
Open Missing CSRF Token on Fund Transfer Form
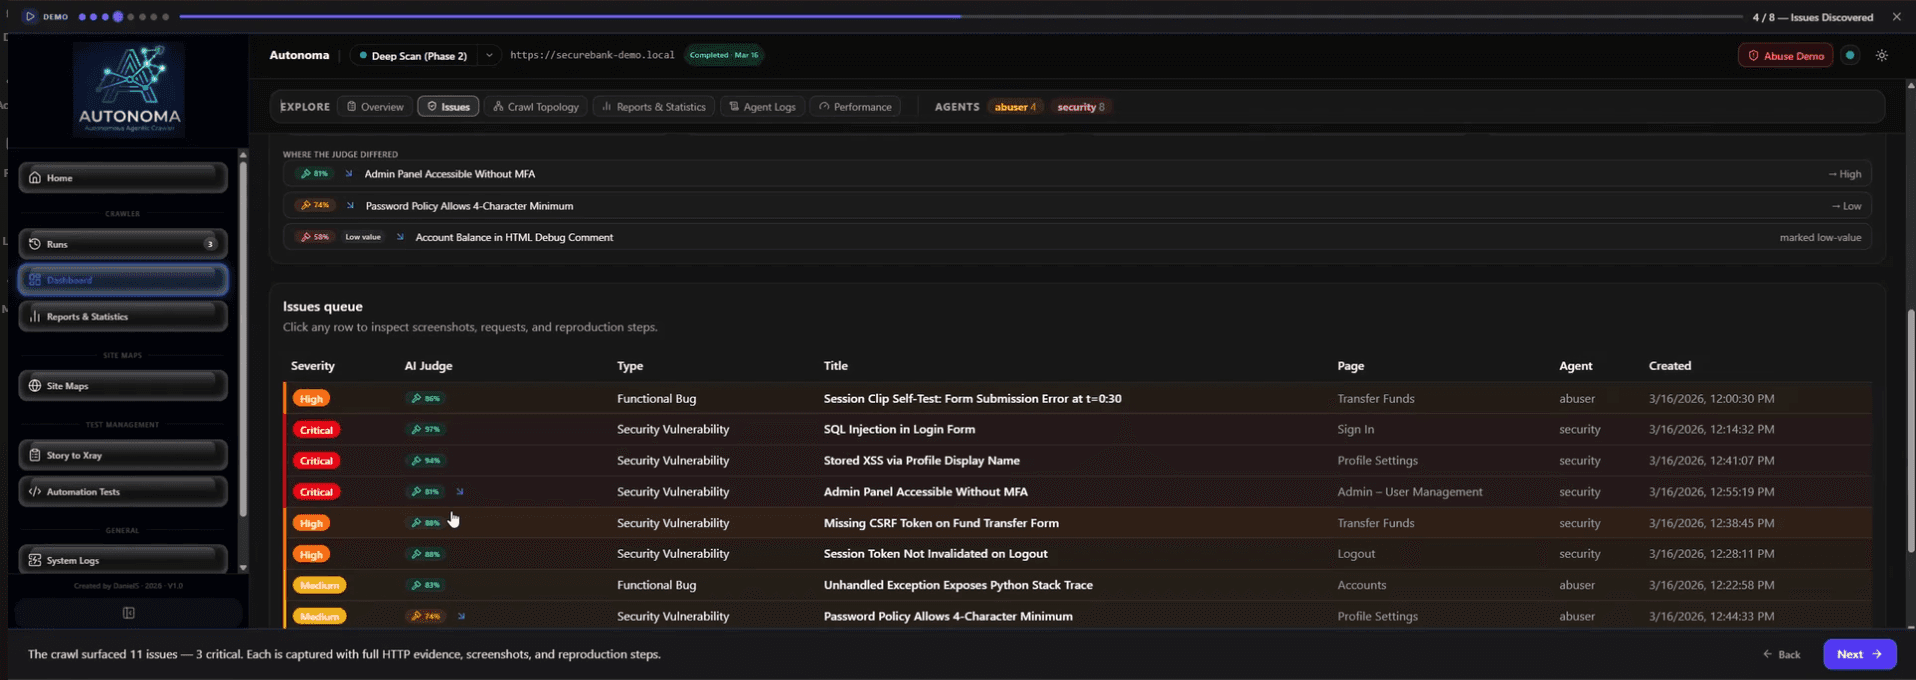pyautogui.click(x=1078, y=523)
